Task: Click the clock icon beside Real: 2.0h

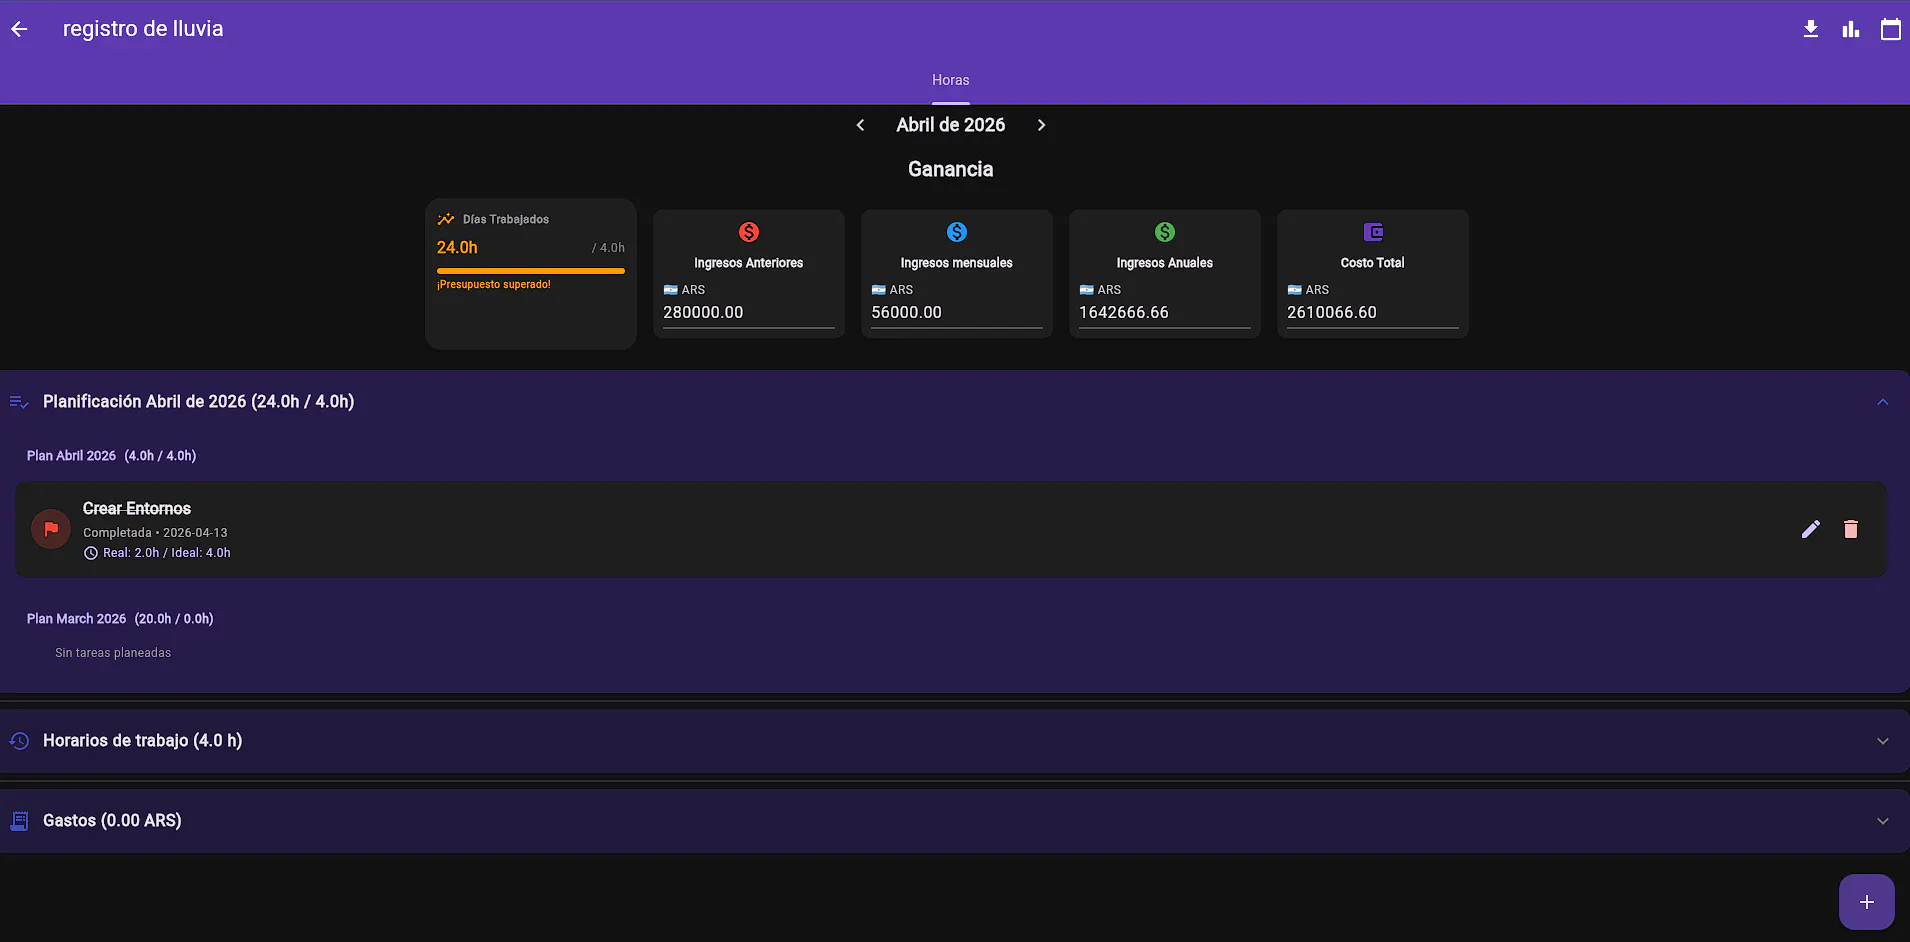Action: [91, 553]
